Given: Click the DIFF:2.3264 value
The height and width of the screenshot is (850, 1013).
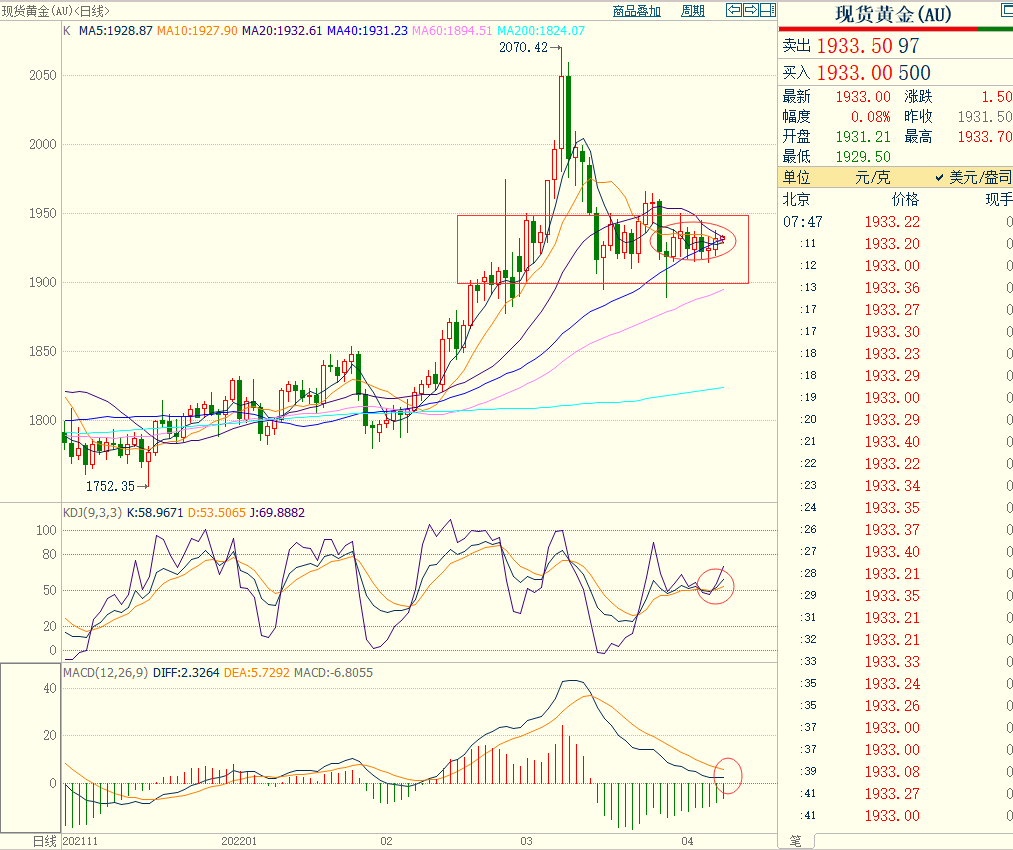Looking at the screenshot, I should (186, 673).
